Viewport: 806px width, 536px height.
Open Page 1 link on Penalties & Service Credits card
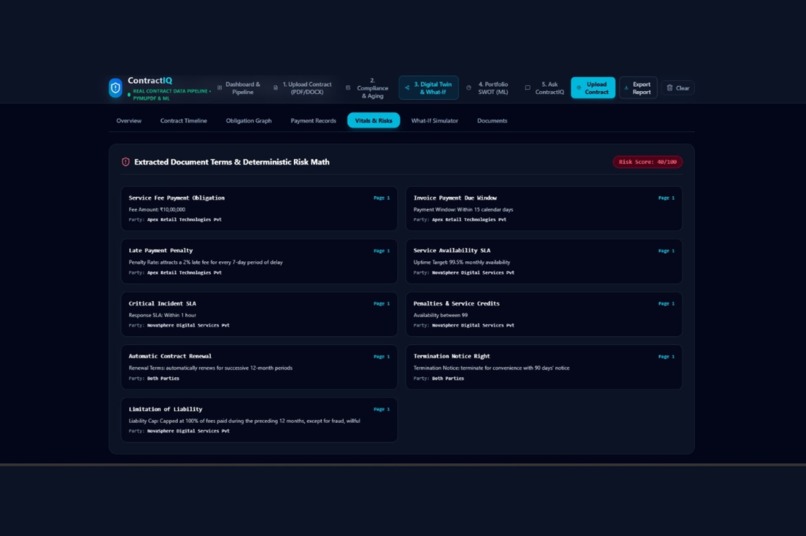[666, 304]
